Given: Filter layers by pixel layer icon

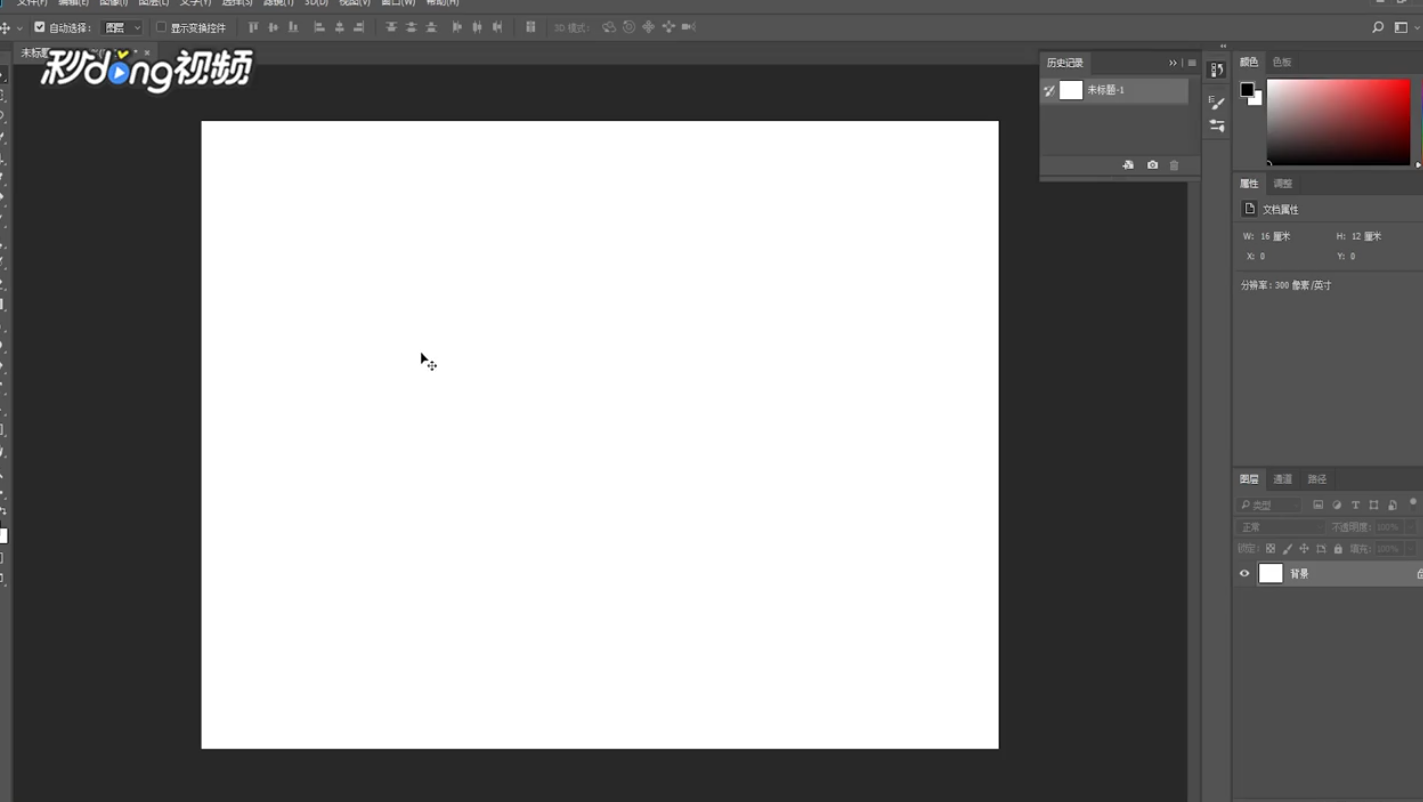Looking at the screenshot, I should [x=1318, y=505].
